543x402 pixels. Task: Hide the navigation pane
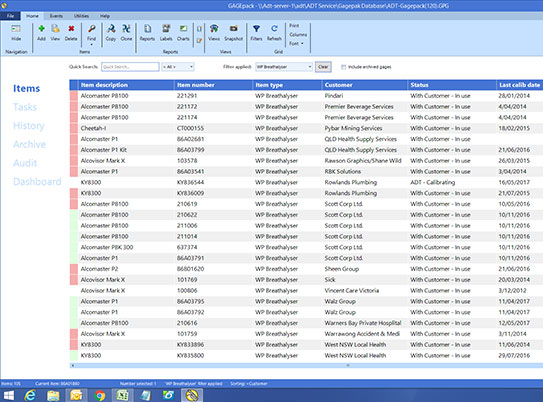(x=16, y=33)
